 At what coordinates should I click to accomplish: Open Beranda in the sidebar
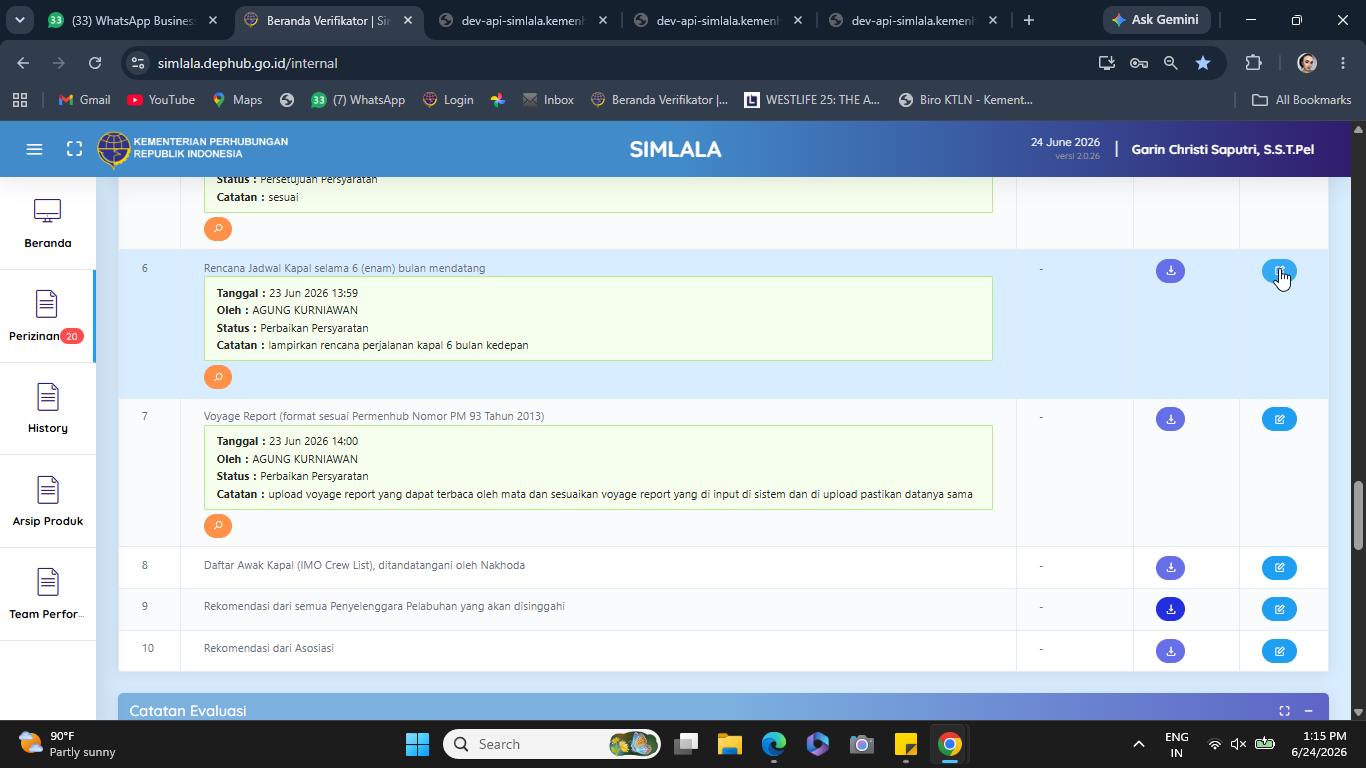(x=47, y=223)
